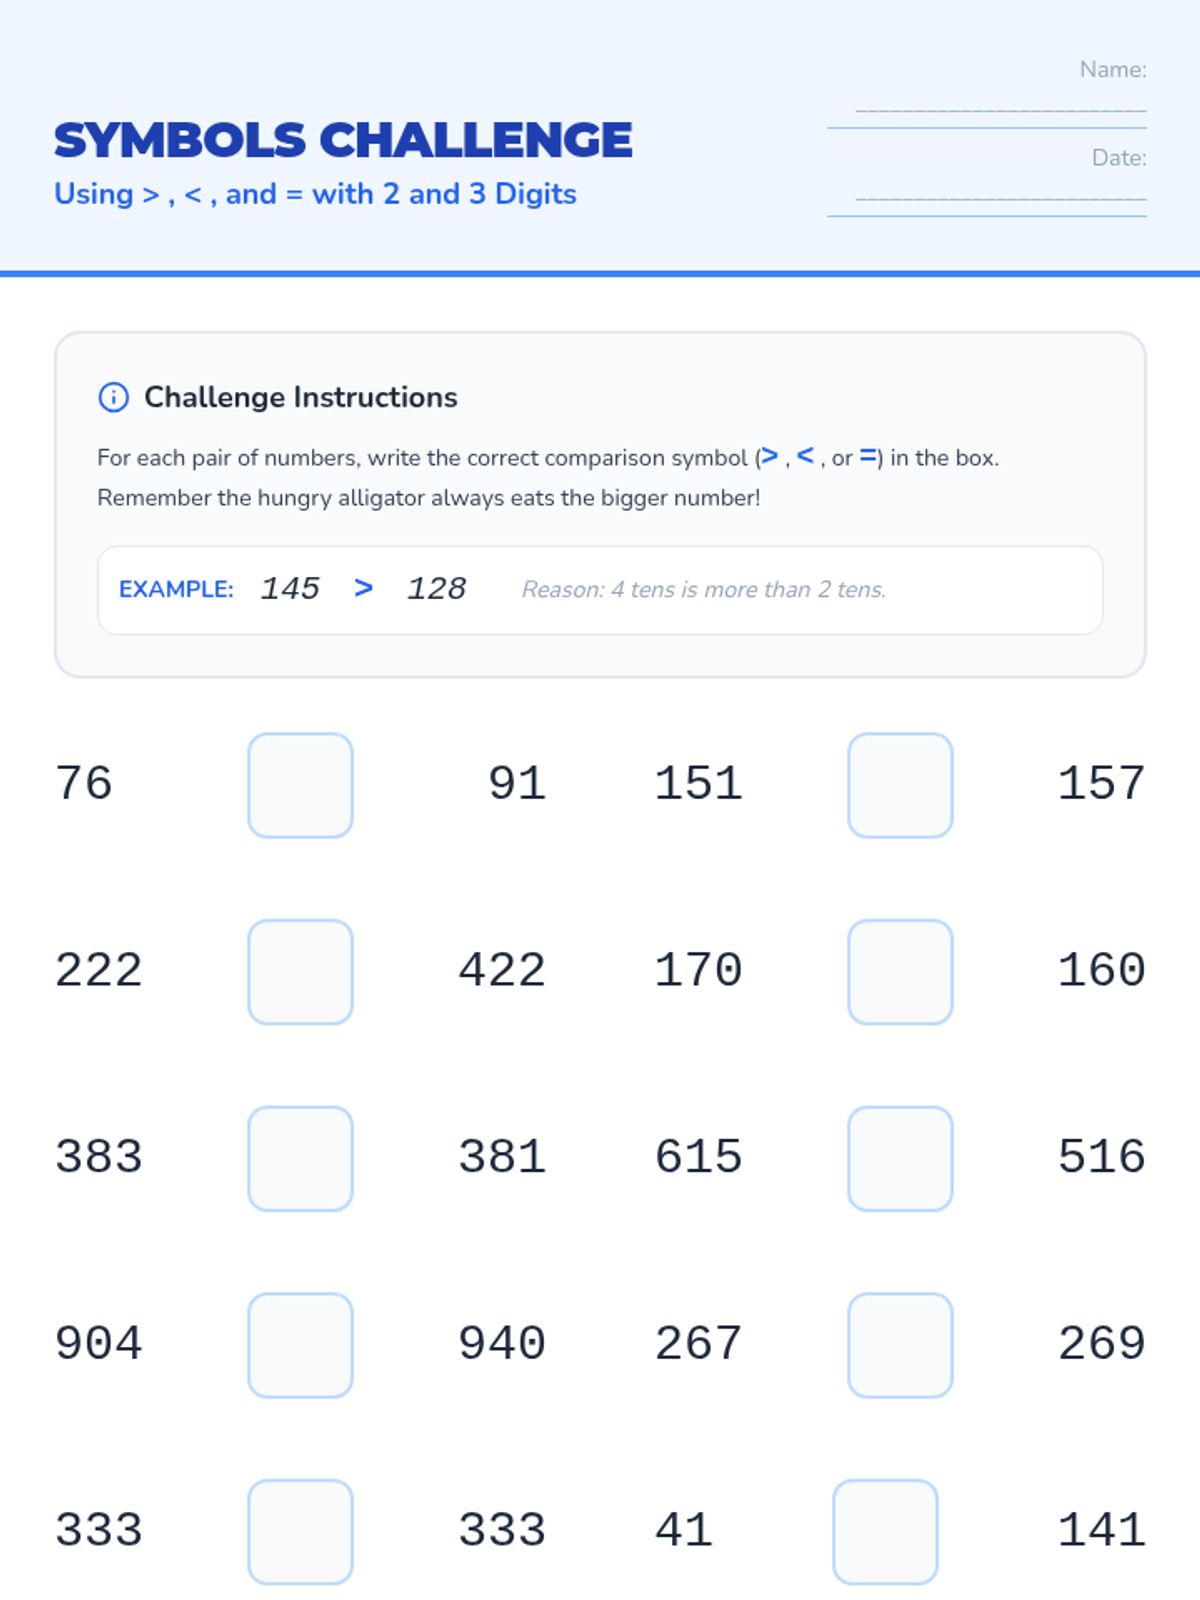
Task: Click answer box between 615 and 516
Action: pos(900,1158)
